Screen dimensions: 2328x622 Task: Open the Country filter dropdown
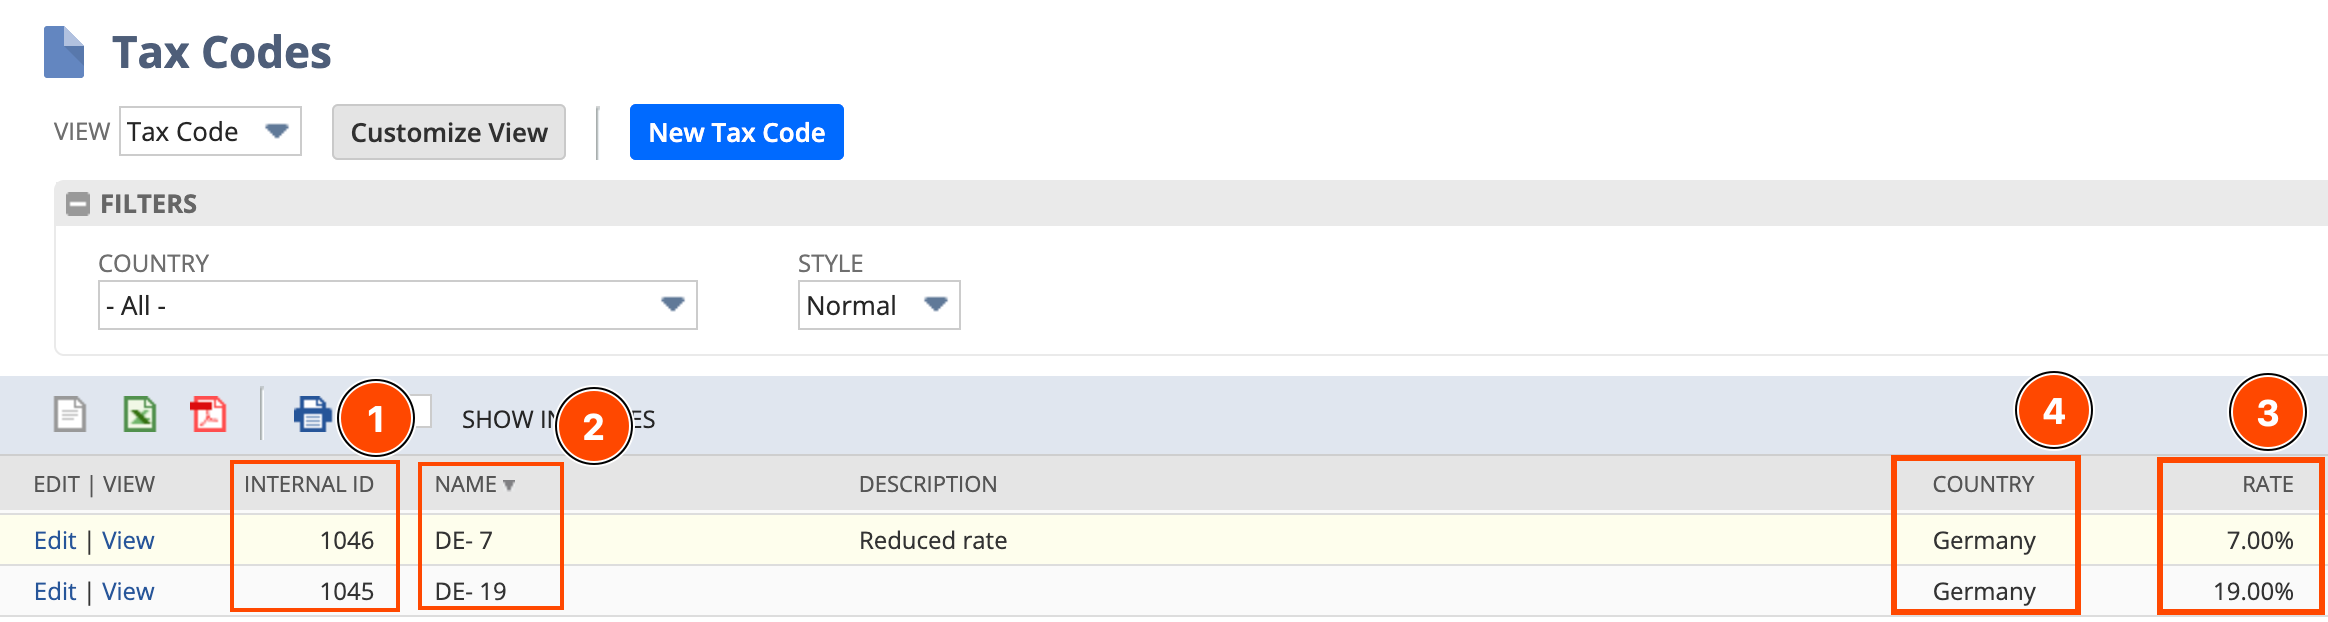(x=397, y=305)
